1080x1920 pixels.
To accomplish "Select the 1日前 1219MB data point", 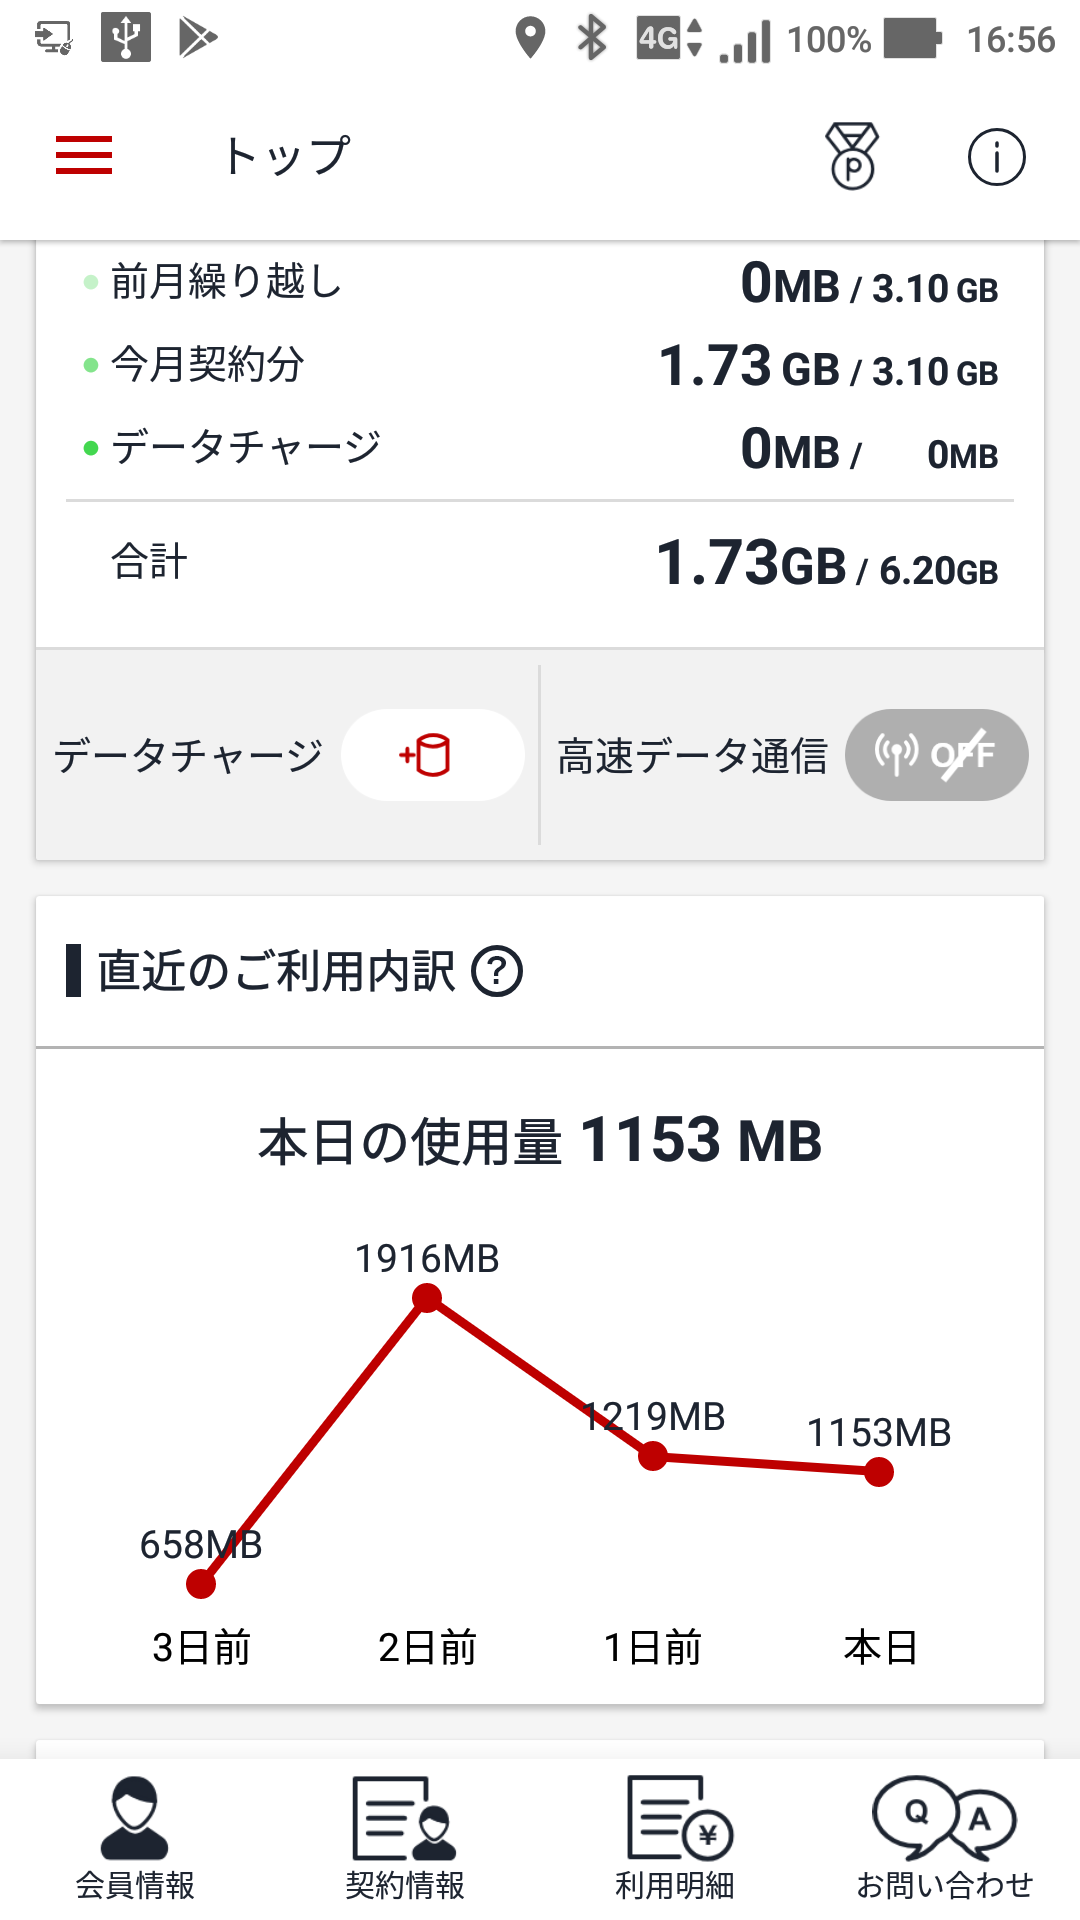I will (653, 1456).
